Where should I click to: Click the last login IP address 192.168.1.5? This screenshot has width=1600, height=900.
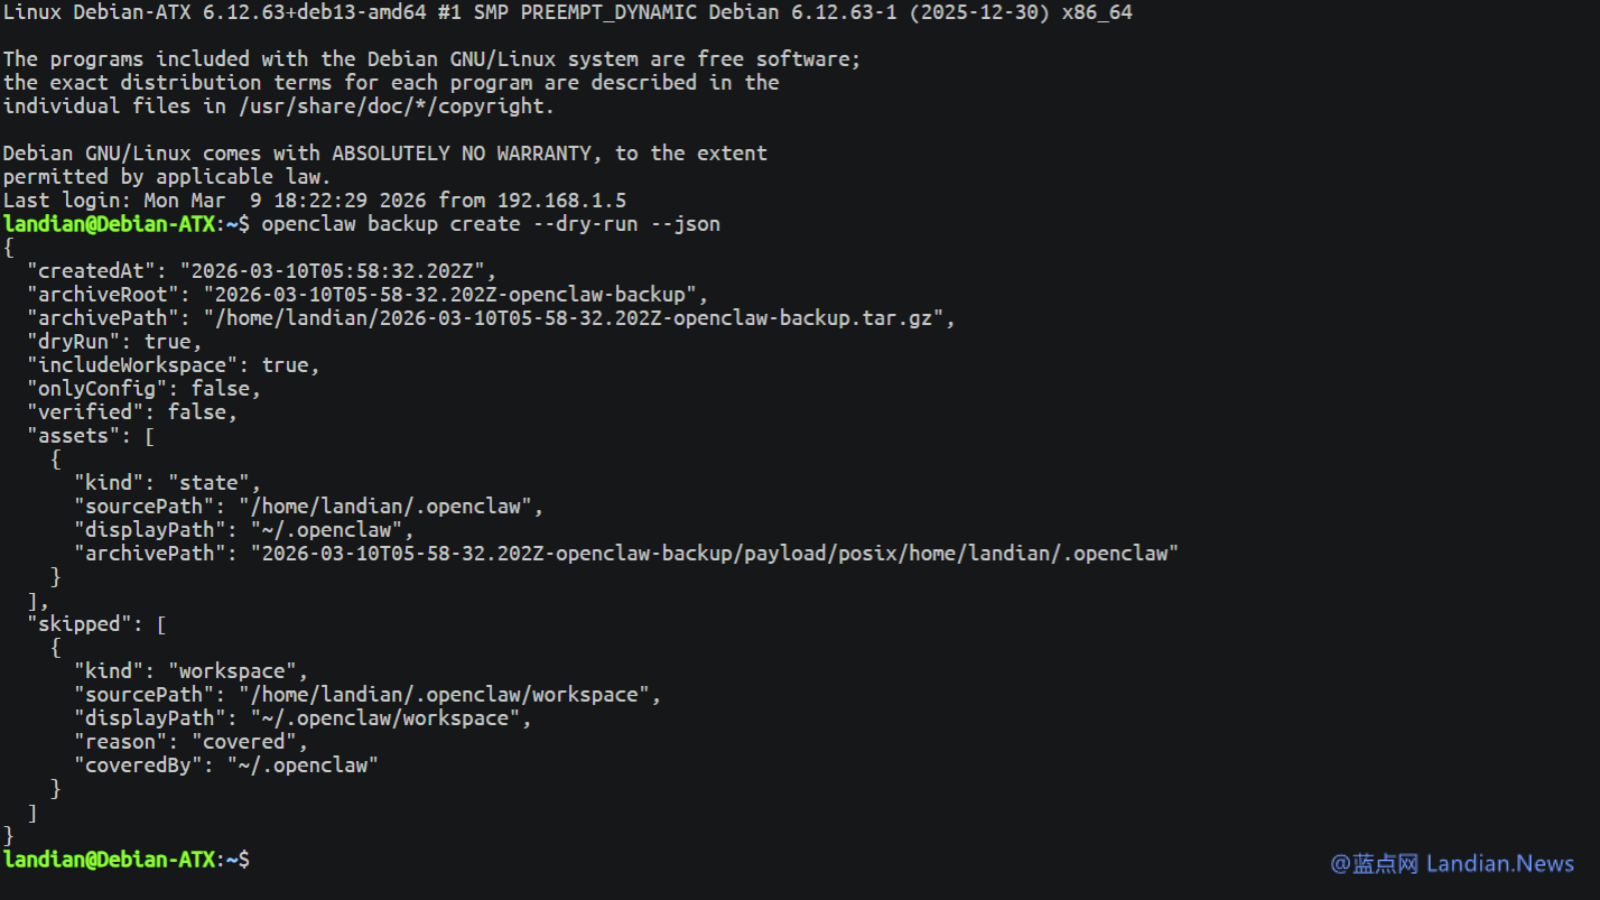click(562, 200)
